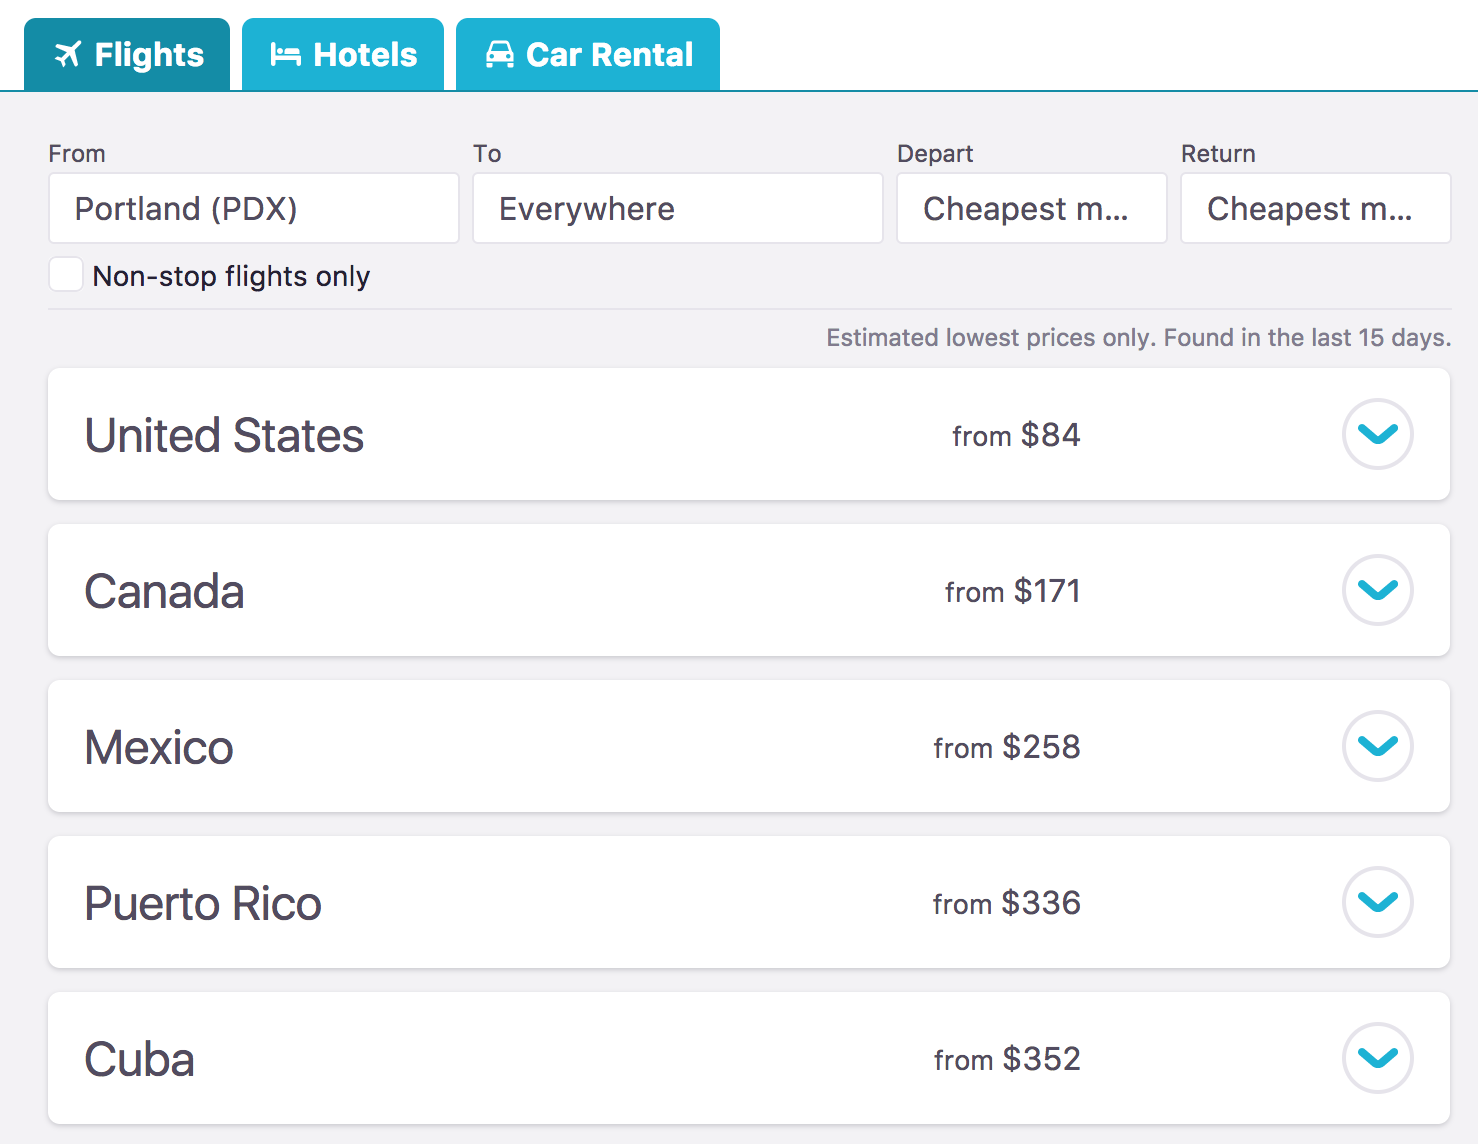Click the From field showing Portland (PDX)
The image size is (1478, 1144).
(253, 208)
